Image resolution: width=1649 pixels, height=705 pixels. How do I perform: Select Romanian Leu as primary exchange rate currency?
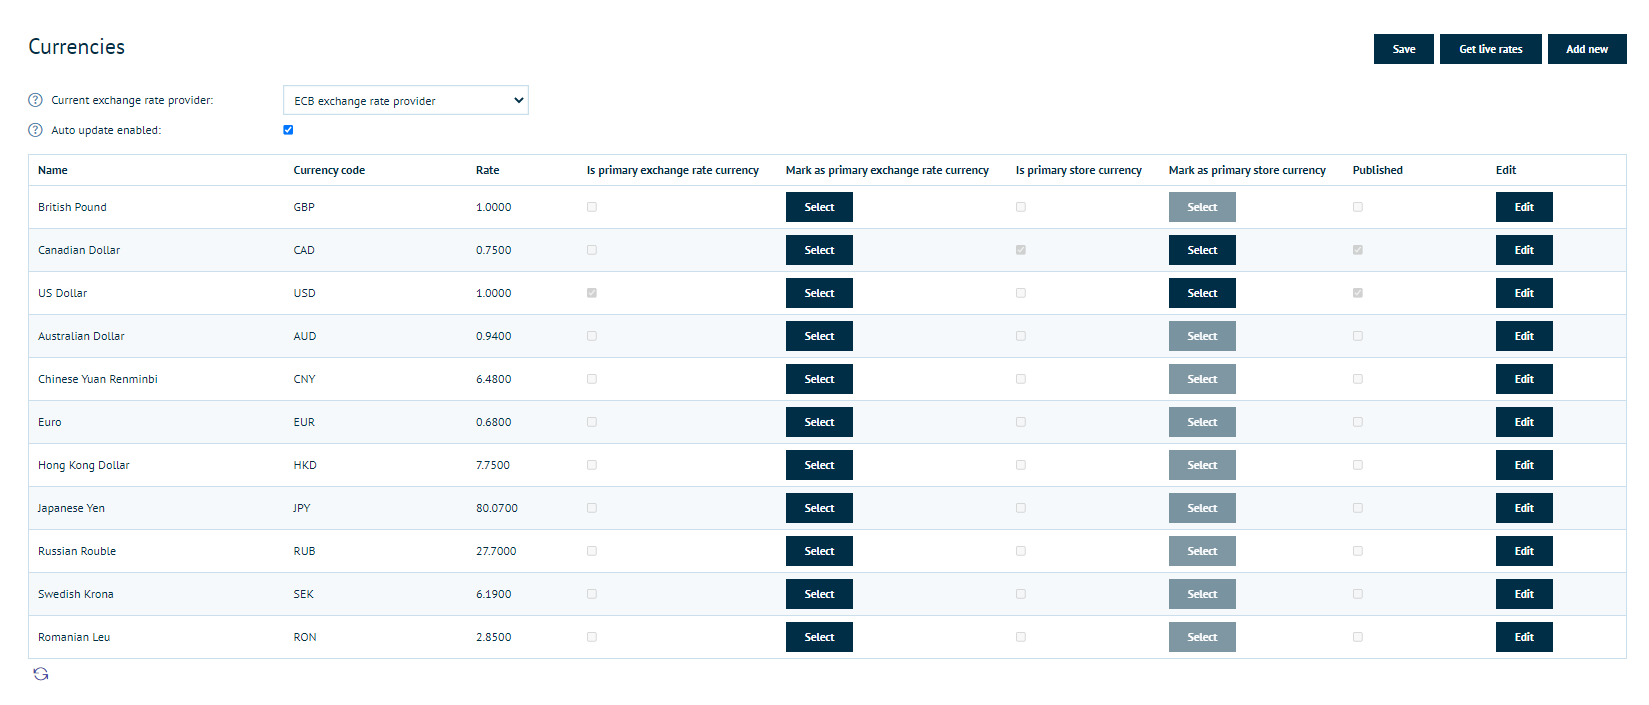(819, 637)
